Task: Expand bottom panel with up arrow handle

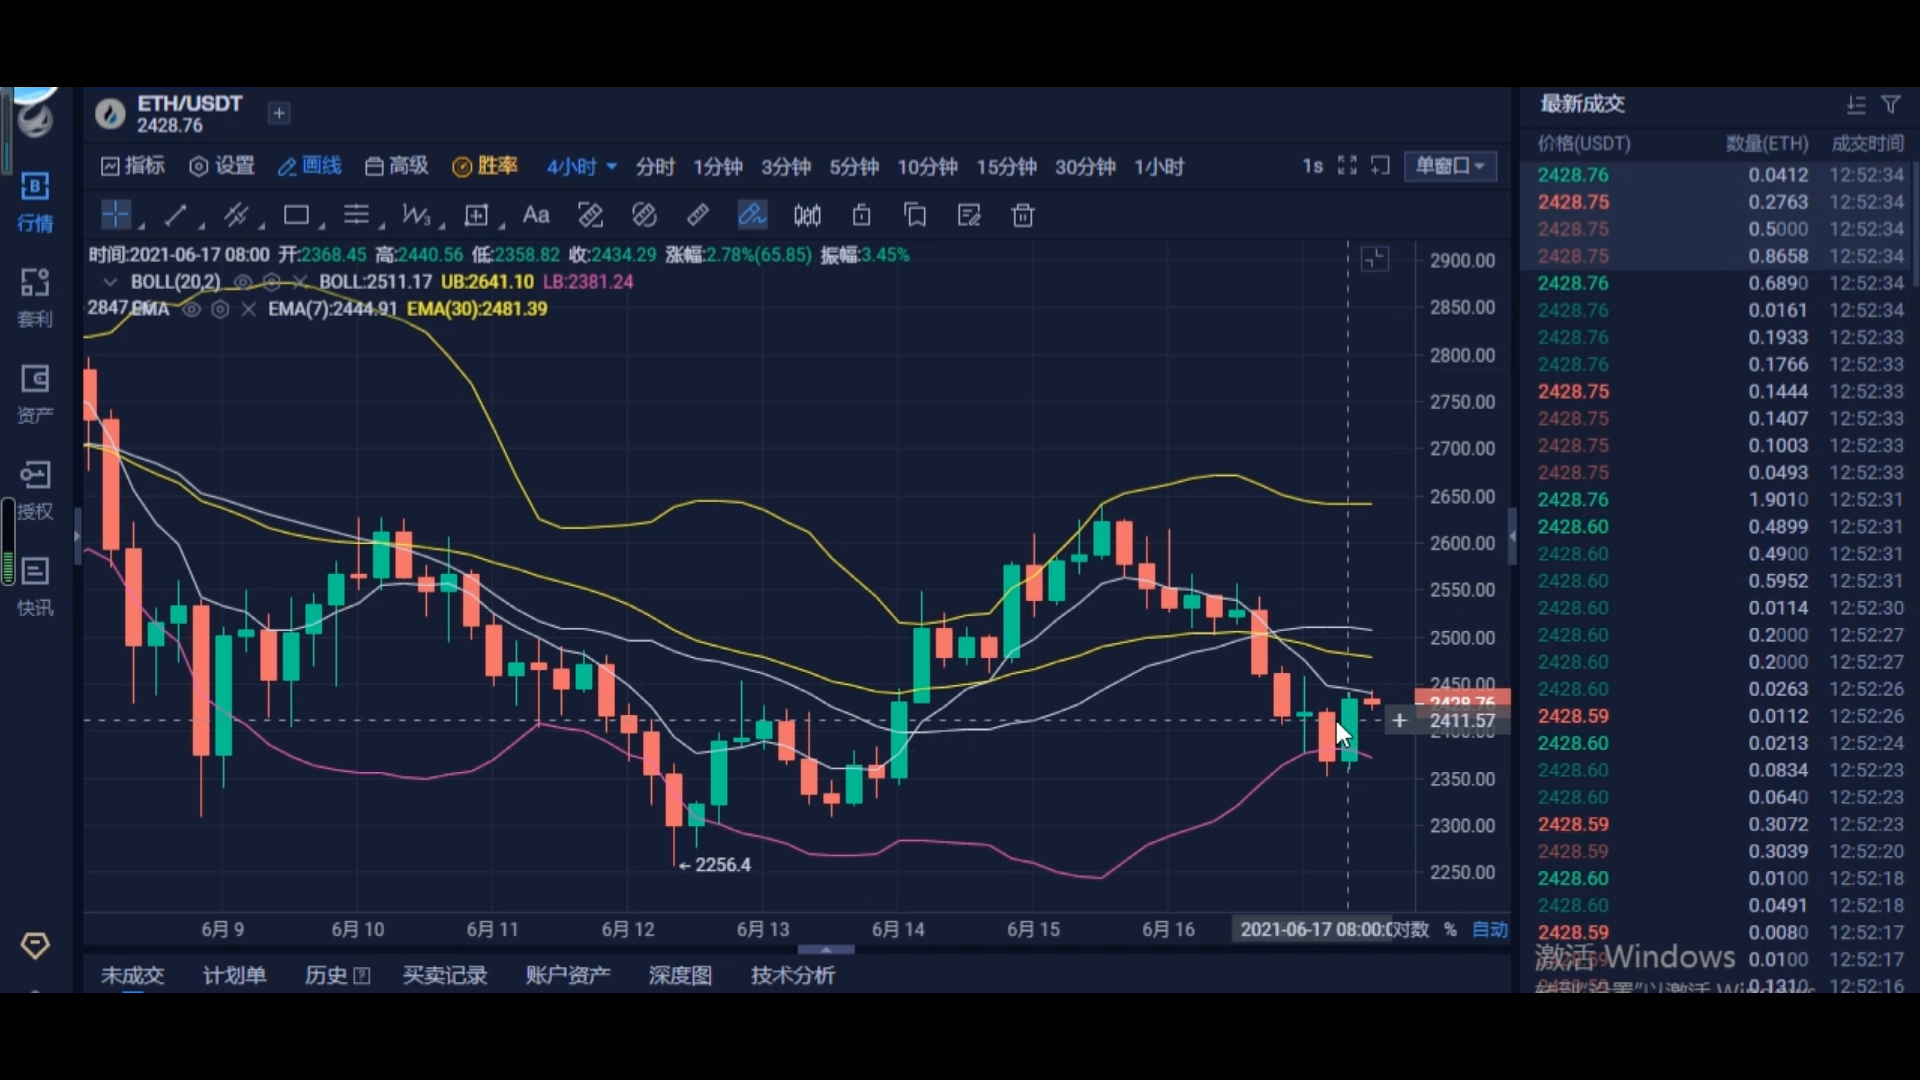Action: [x=826, y=948]
